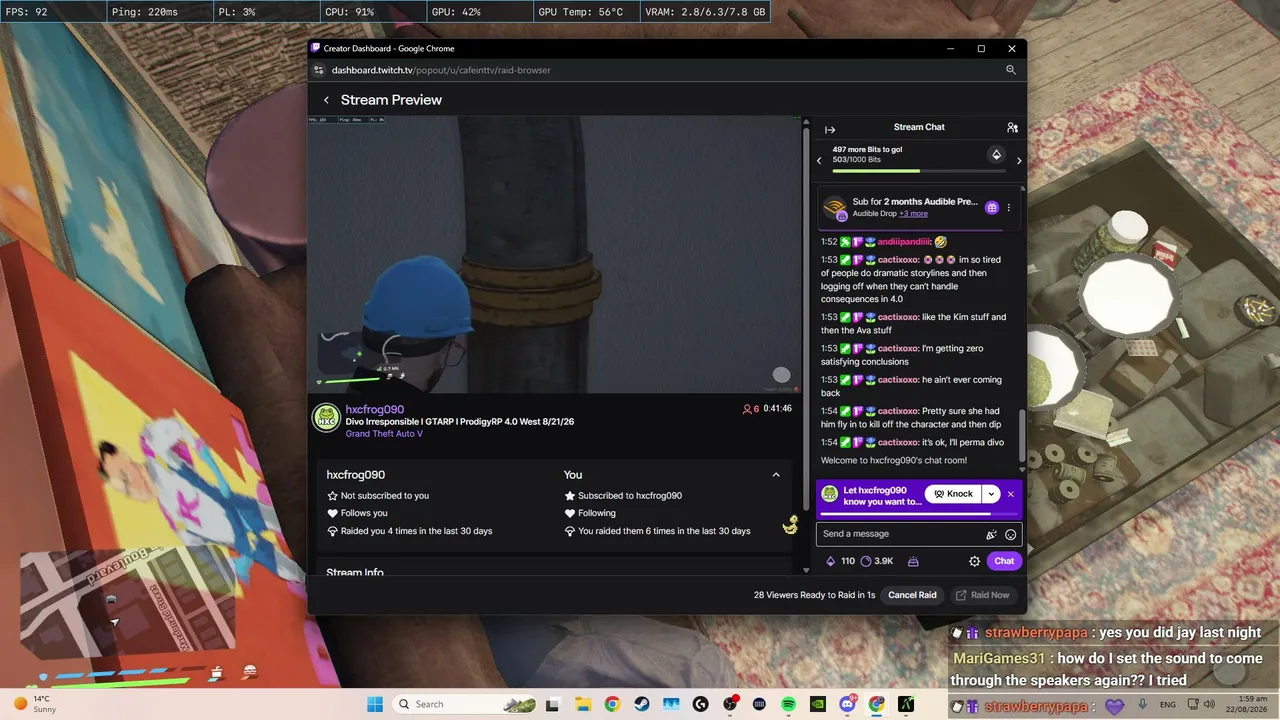Click the stream preview video

click(555, 254)
